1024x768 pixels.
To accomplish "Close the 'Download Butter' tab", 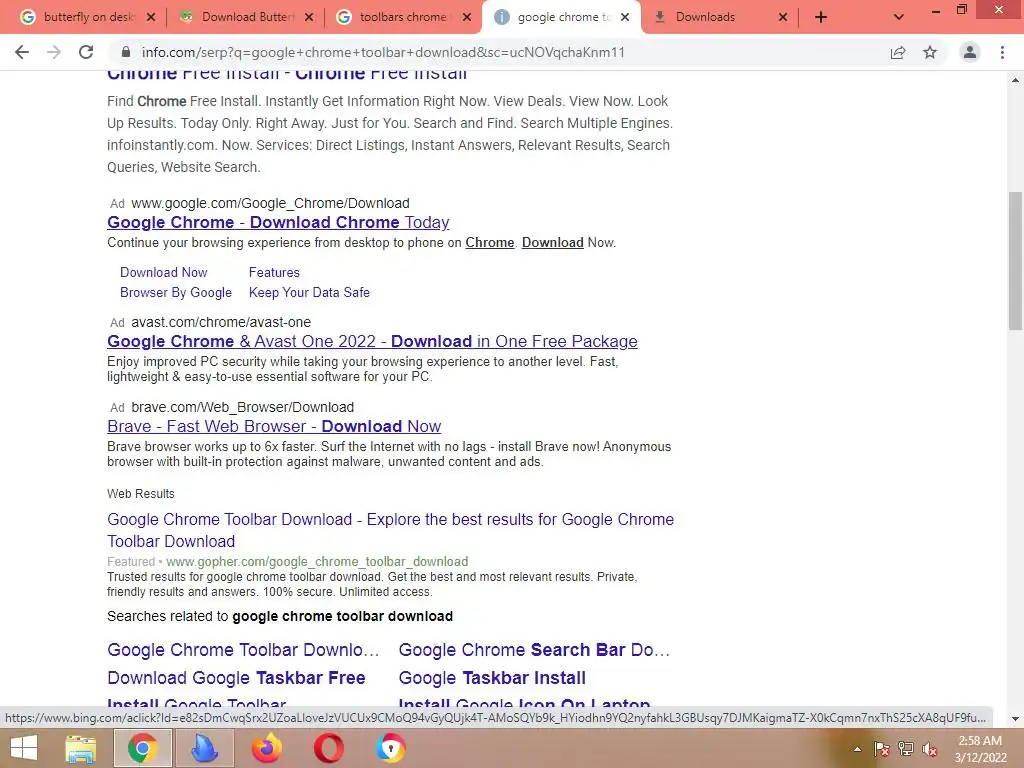I will click(309, 17).
